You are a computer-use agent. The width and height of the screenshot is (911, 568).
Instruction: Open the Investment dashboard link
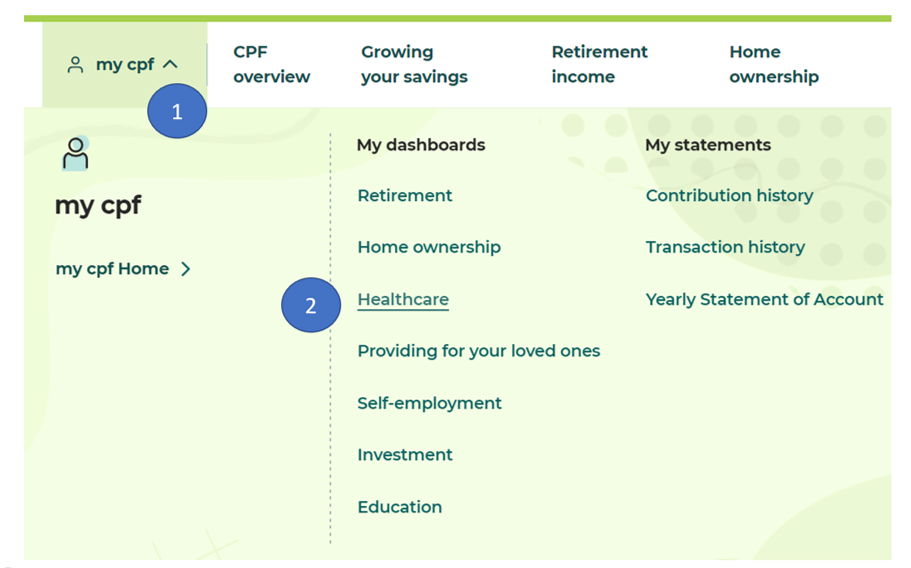405,455
